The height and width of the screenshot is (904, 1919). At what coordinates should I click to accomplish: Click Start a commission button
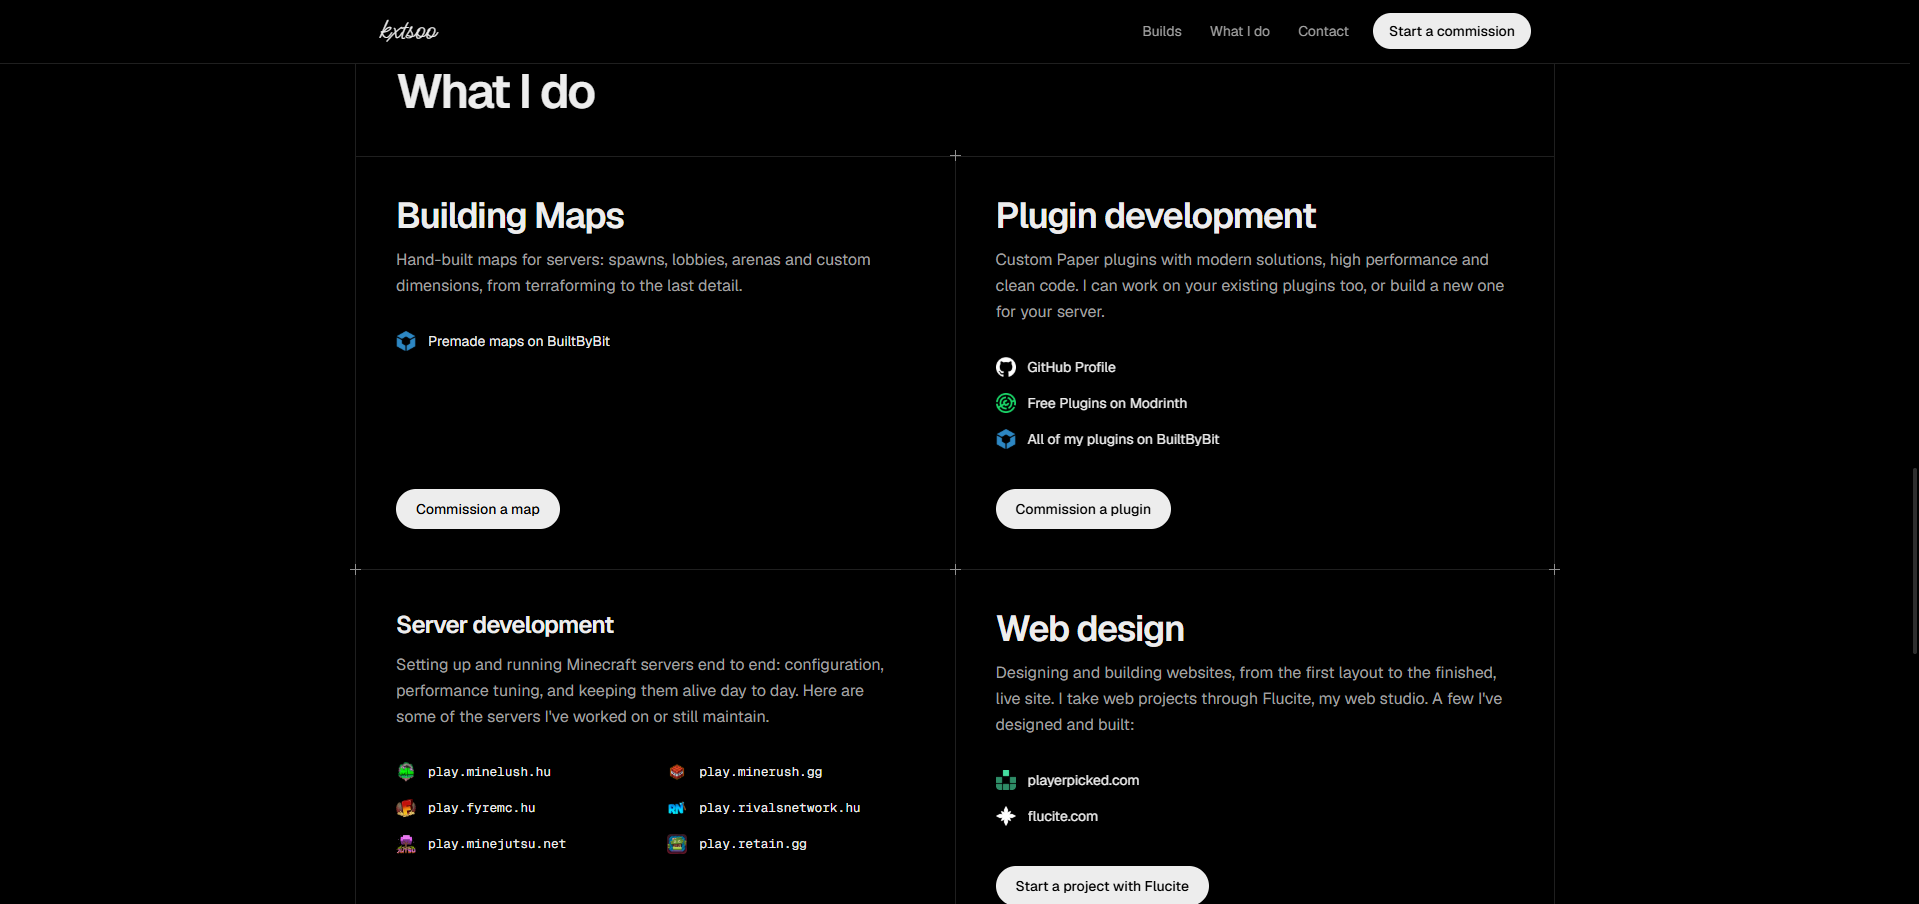coord(1452,31)
